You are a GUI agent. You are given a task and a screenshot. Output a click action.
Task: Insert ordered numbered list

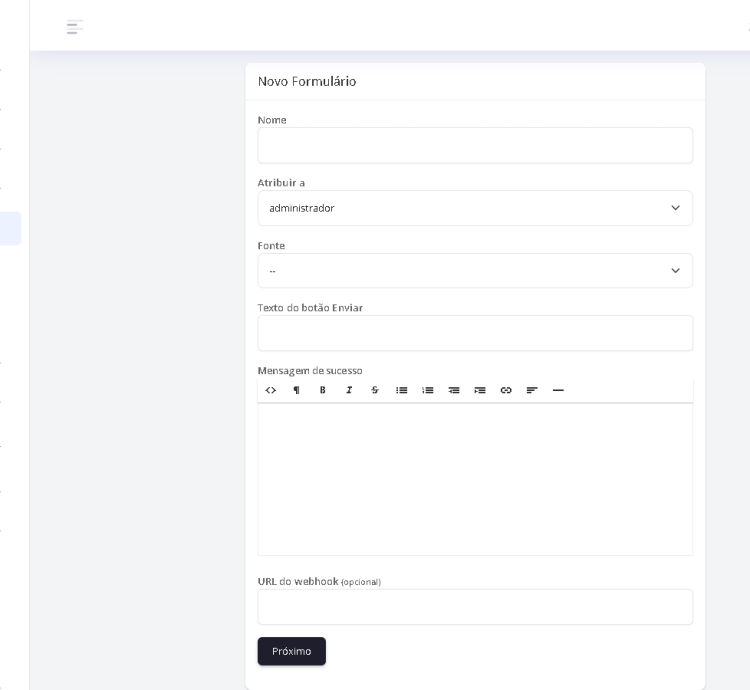(428, 390)
